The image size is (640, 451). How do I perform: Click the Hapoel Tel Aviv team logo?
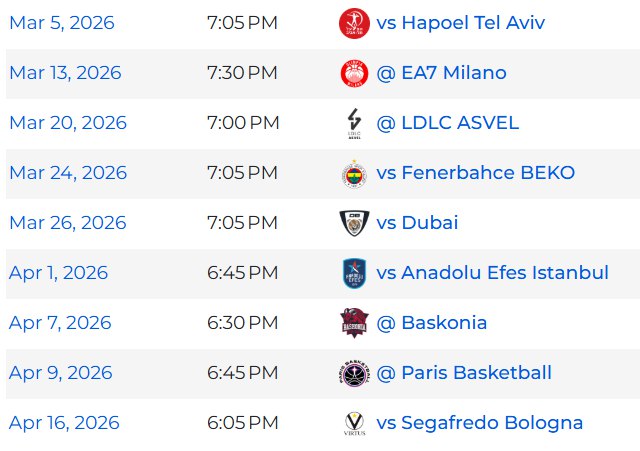[x=355, y=23]
